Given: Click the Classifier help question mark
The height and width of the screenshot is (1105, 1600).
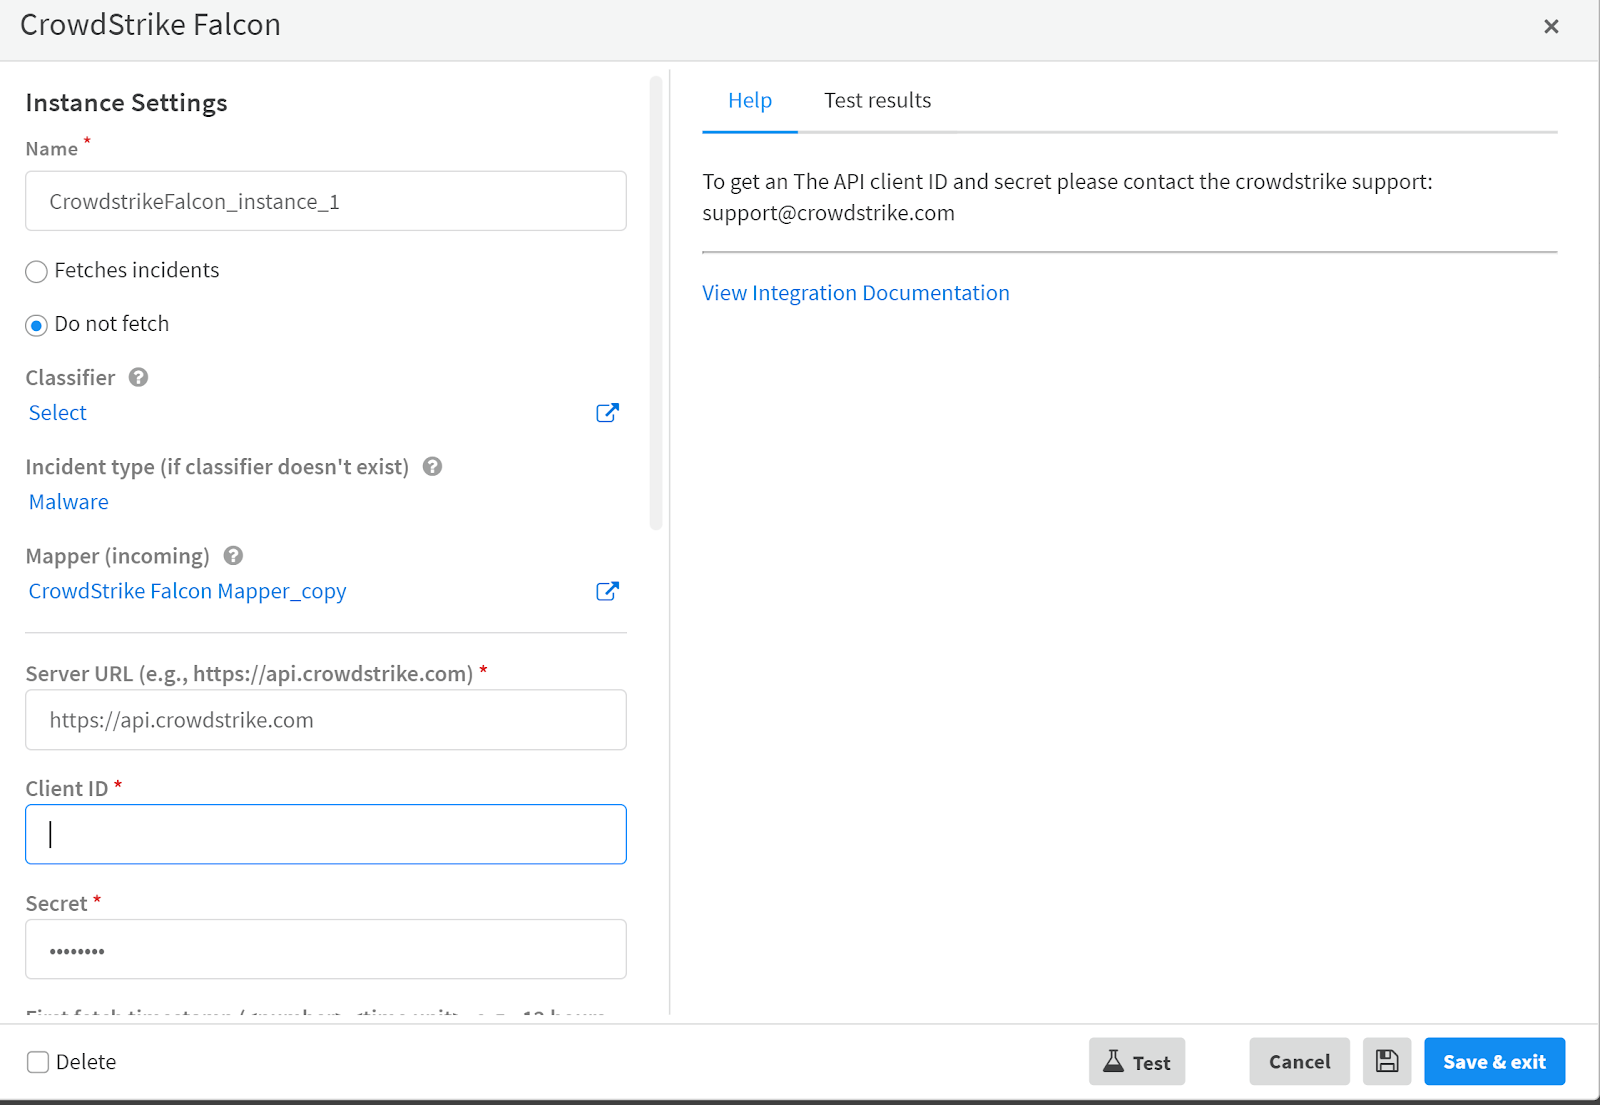Looking at the screenshot, I should 139,378.
